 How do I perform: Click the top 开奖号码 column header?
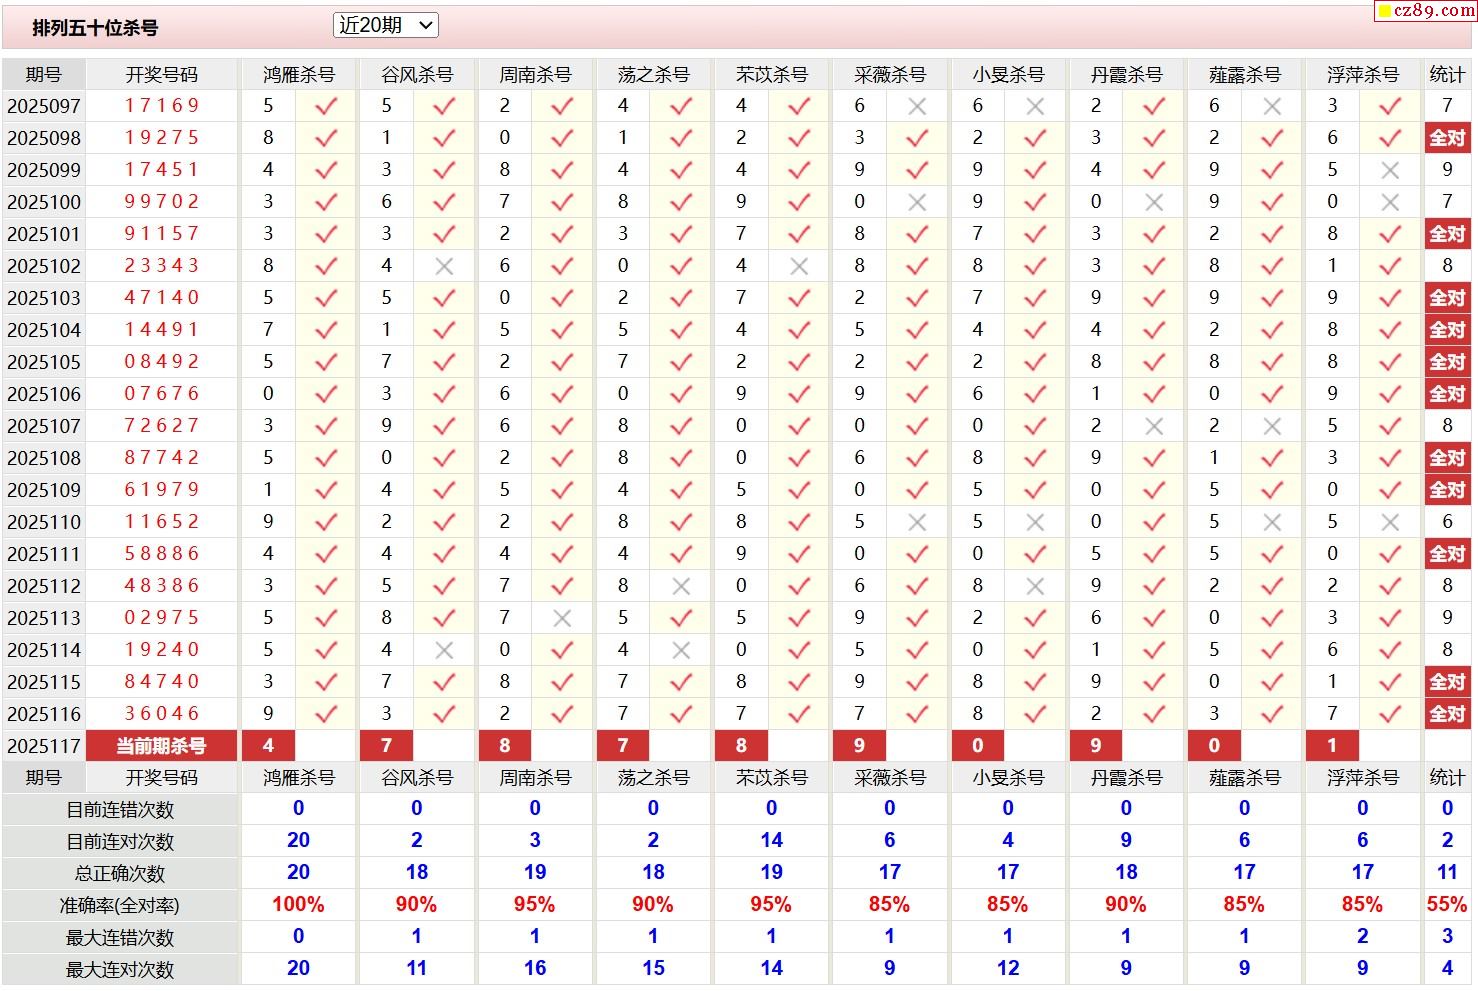tap(161, 75)
